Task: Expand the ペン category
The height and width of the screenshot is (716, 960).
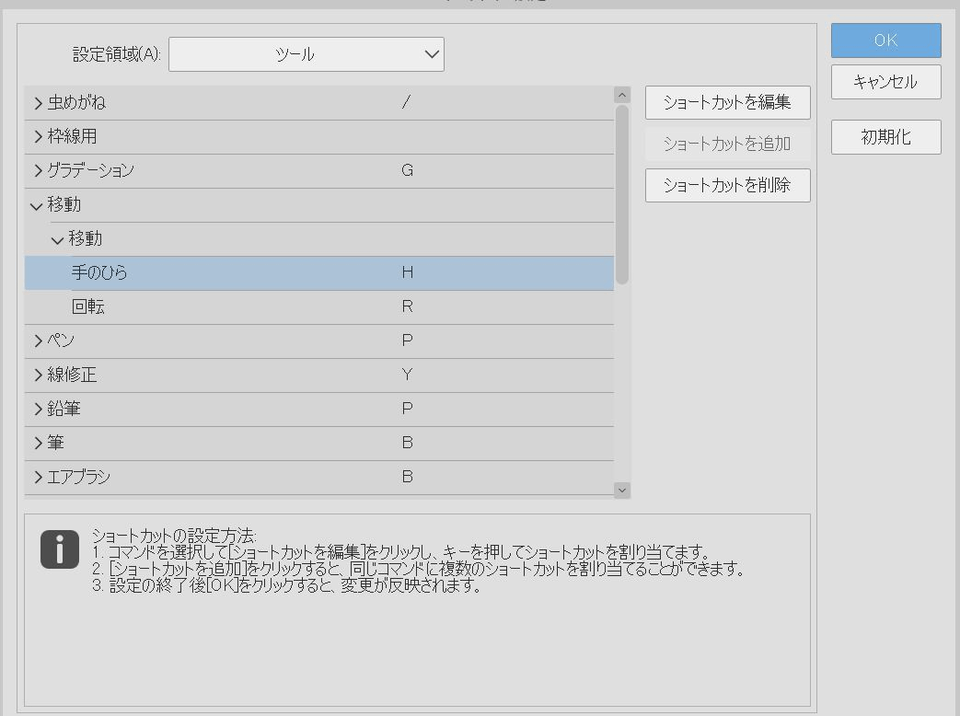Action: pos(37,340)
